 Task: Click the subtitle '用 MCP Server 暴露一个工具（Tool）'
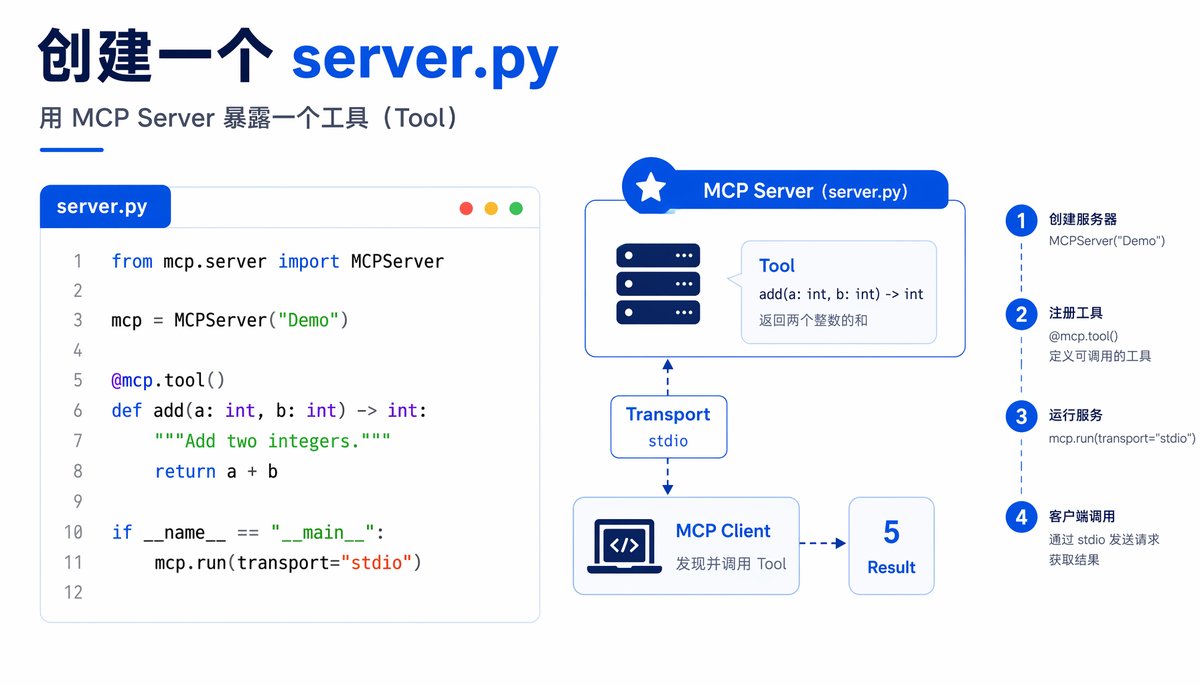[x=251, y=117]
